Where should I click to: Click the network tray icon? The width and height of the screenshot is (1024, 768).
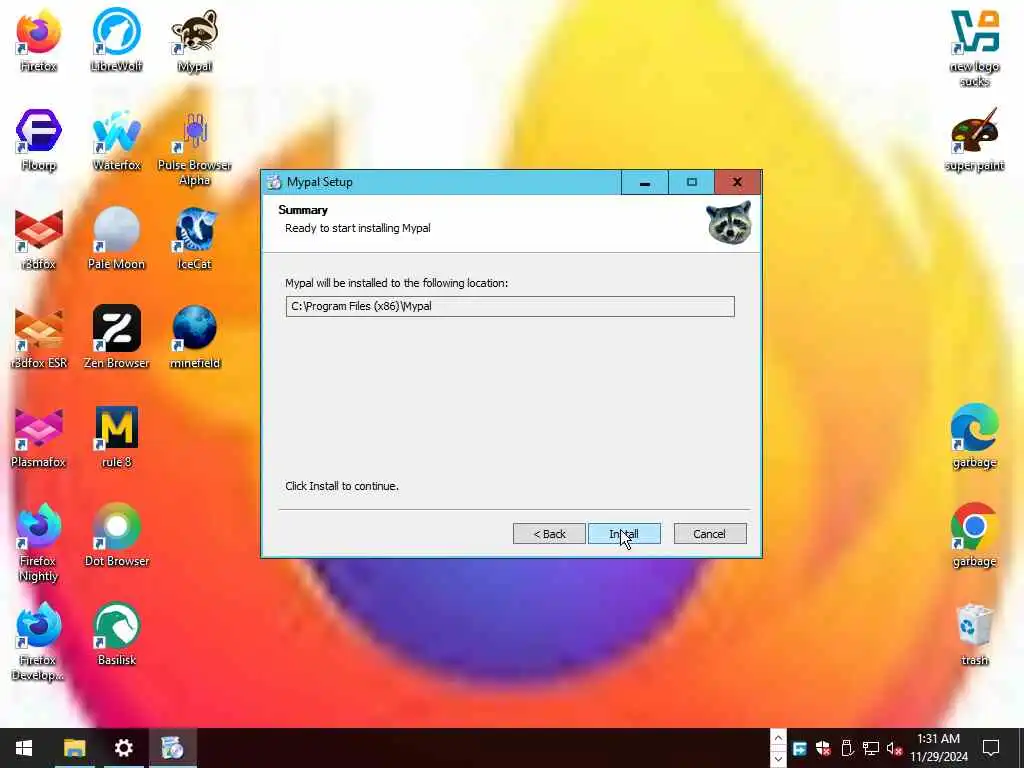(871, 748)
